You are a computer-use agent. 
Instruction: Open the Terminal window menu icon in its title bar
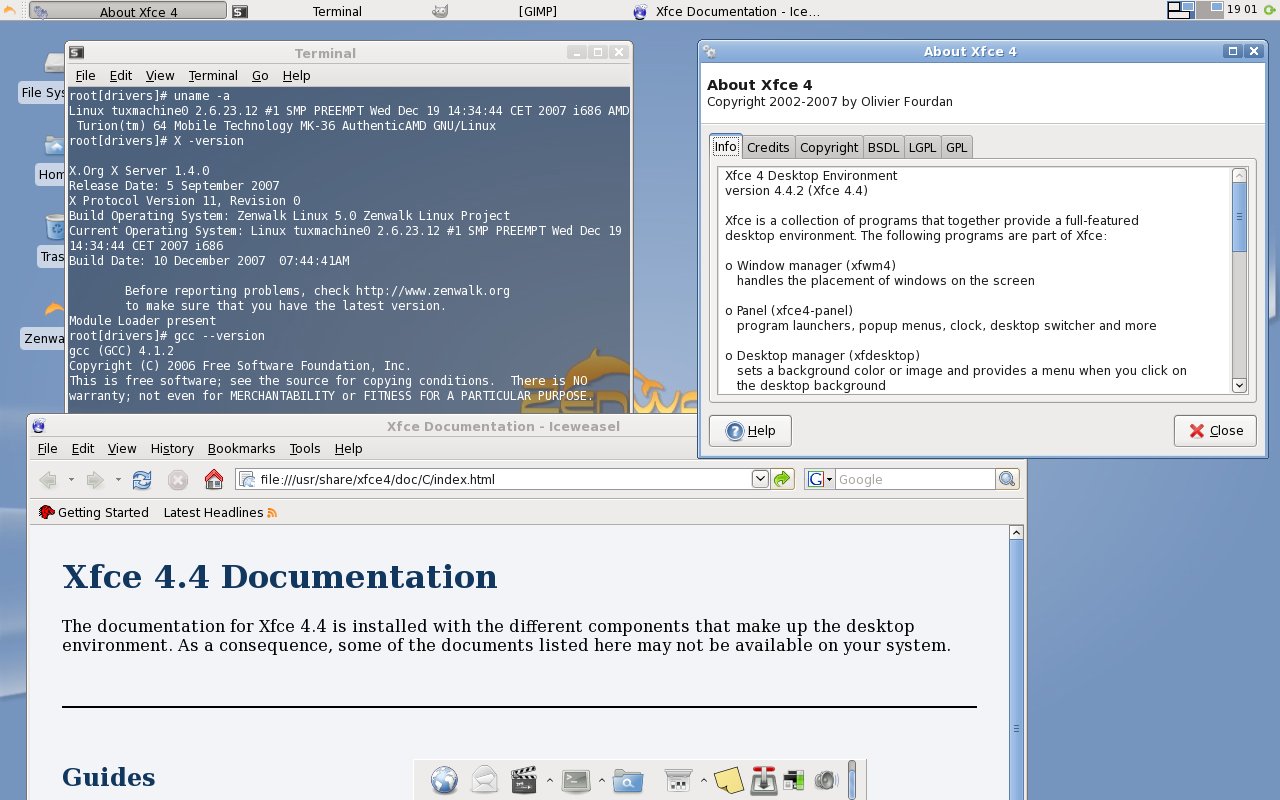[x=77, y=53]
